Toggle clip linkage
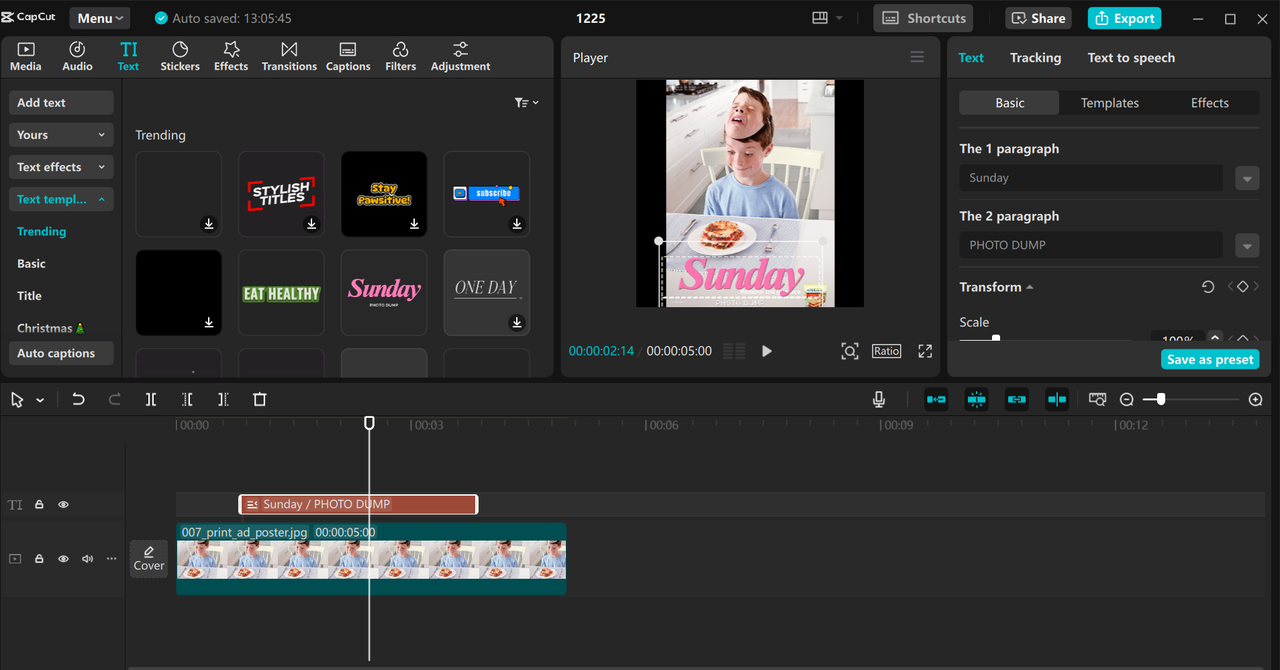The image size is (1280, 670). (1017, 399)
